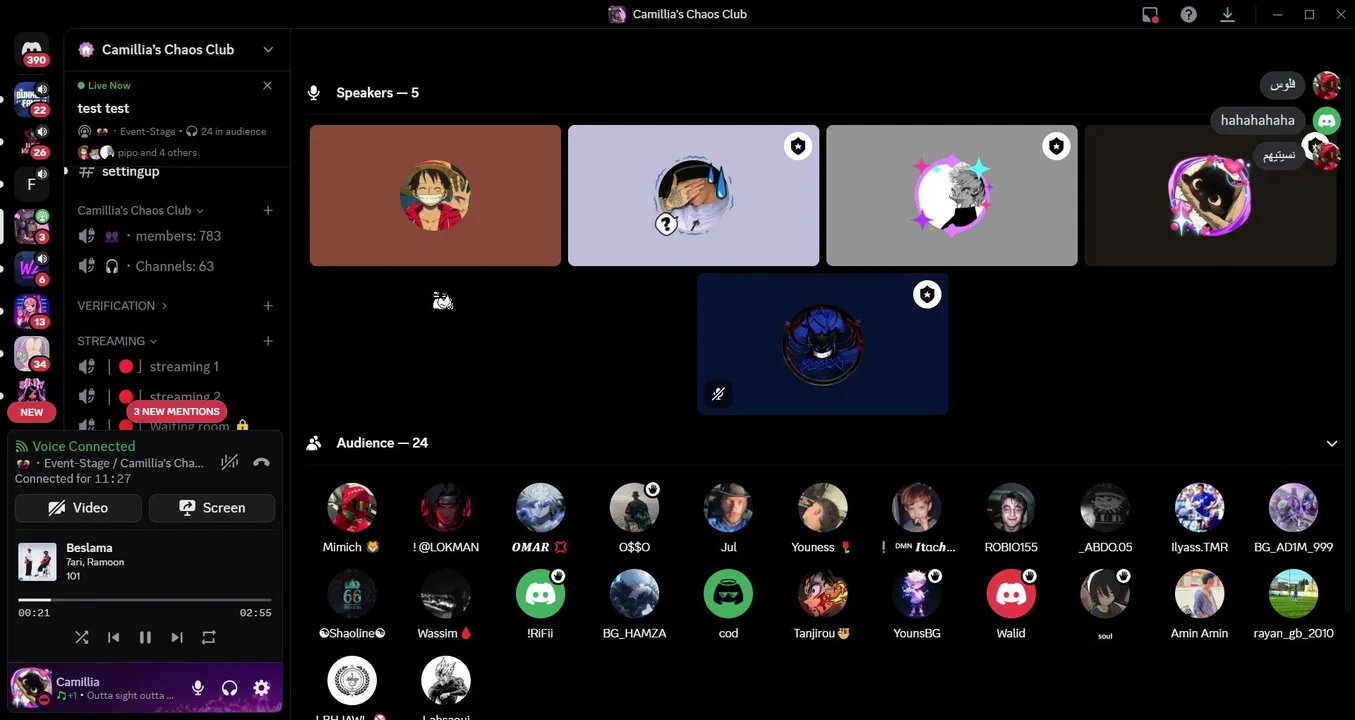
Task: Deafen with the headphones icon
Action: pos(229,688)
